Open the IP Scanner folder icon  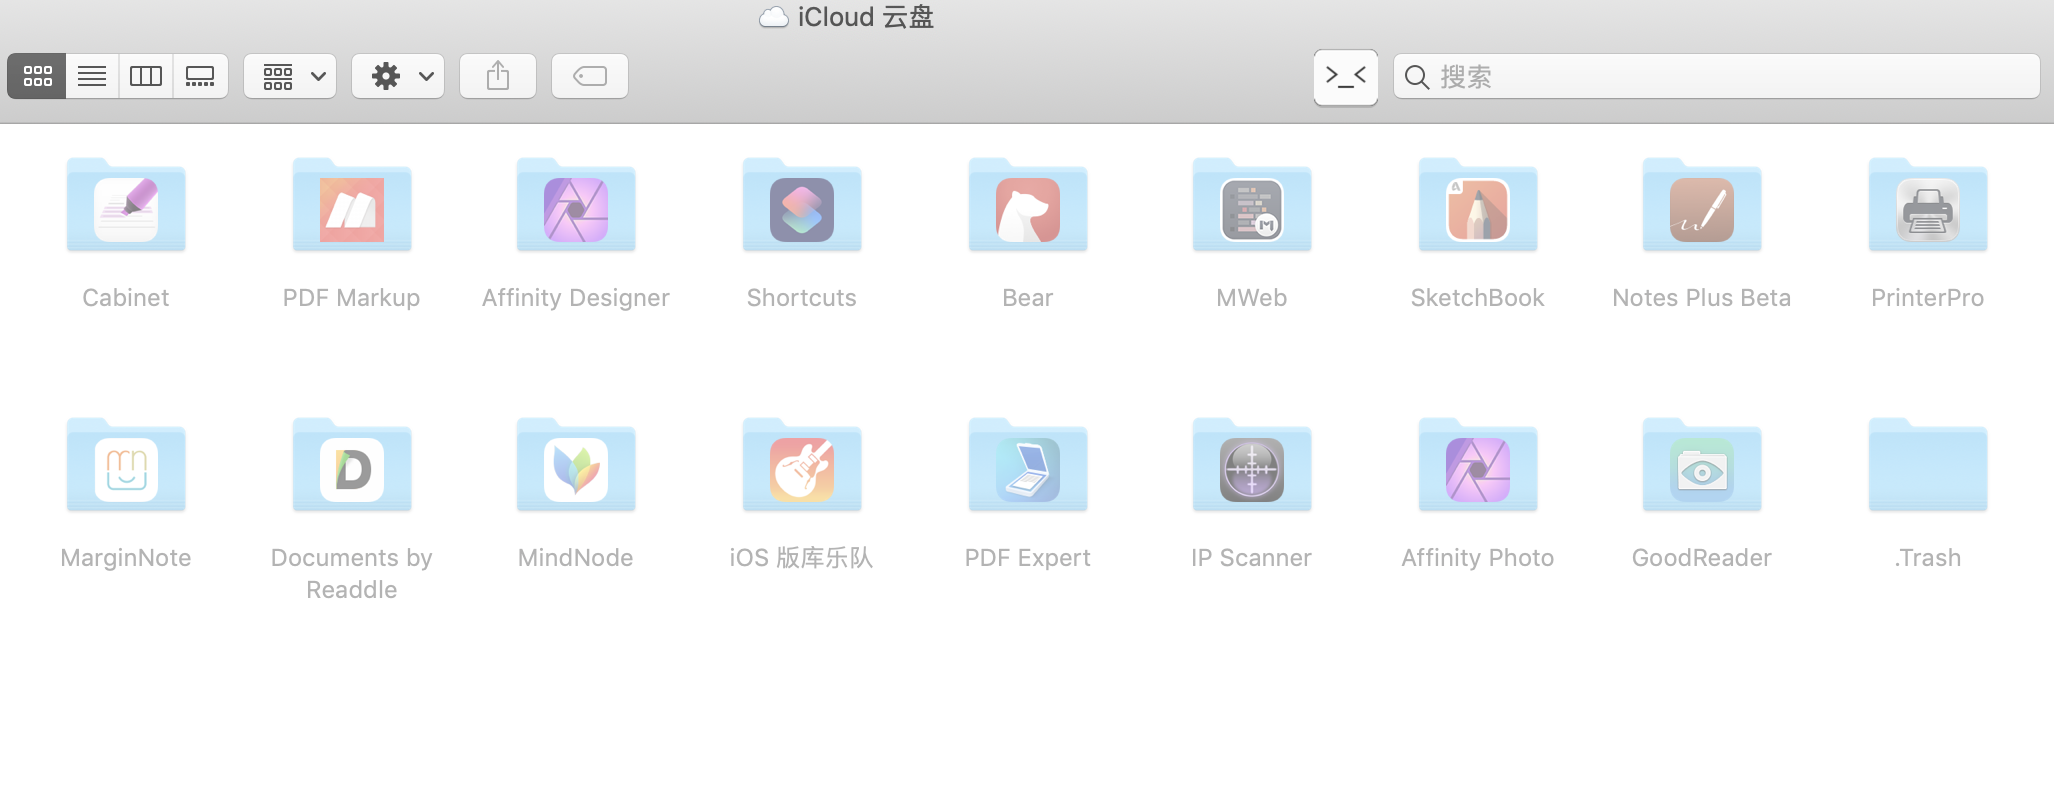(x=1252, y=465)
